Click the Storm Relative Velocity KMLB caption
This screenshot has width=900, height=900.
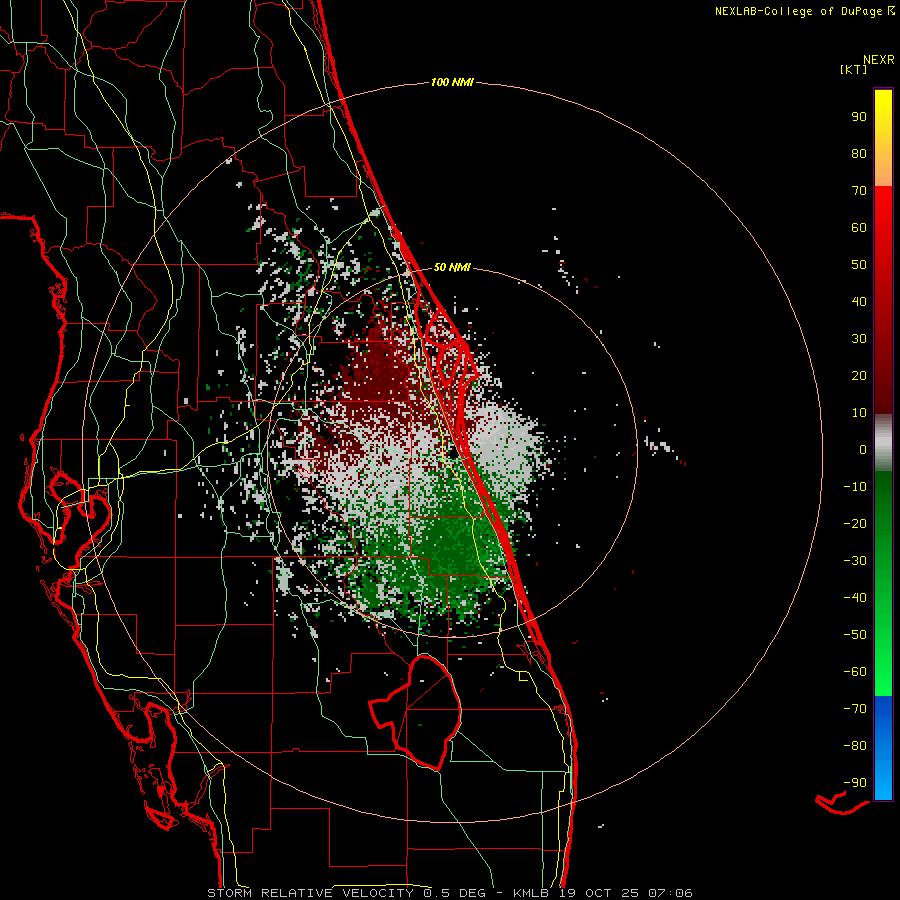tap(450, 893)
